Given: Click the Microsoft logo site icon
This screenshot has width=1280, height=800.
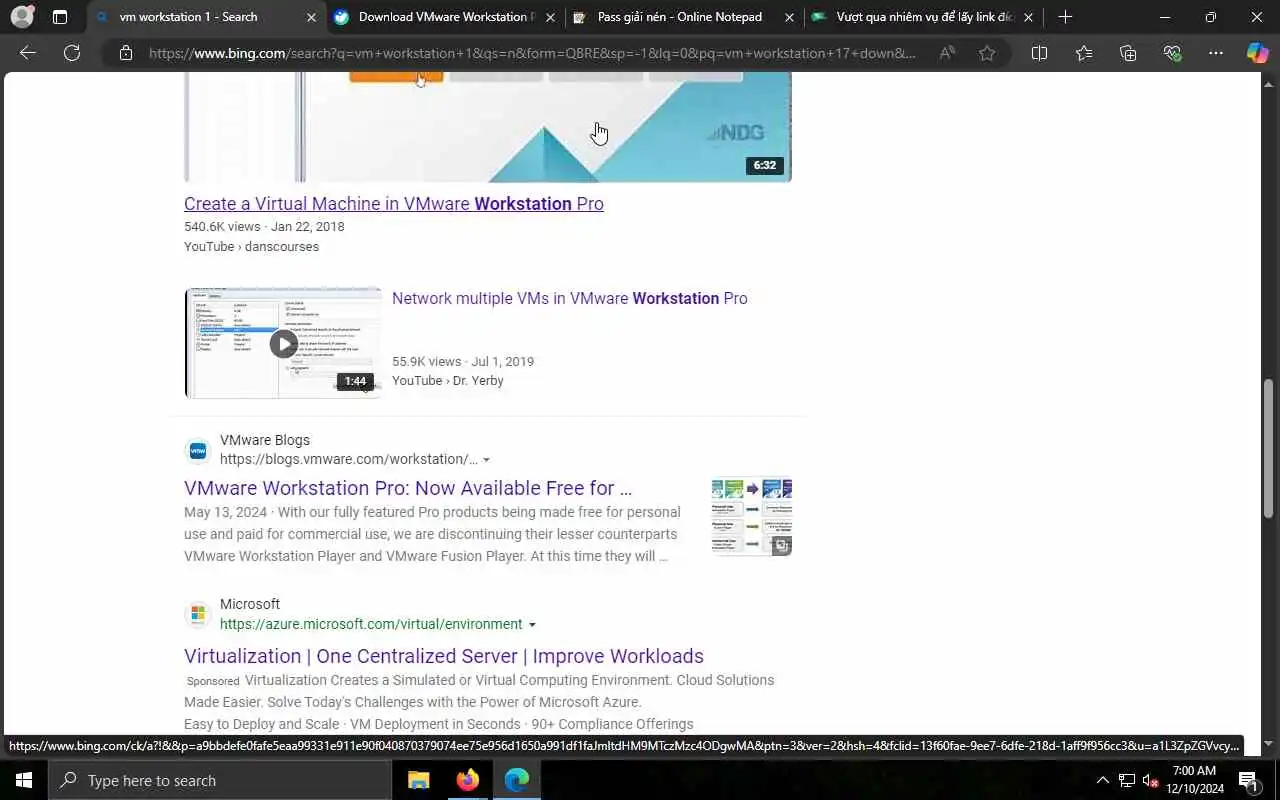Looking at the screenshot, I should tap(198, 613).
